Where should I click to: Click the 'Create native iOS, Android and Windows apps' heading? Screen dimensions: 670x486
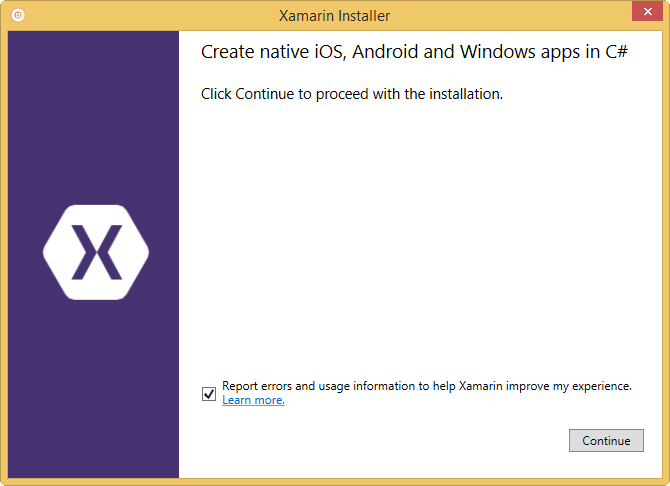click(x=414, y=52)
